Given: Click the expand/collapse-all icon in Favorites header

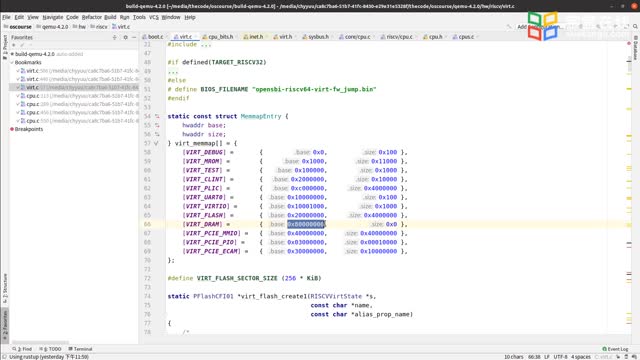Looking at the screenshot, I should point(115,37).
